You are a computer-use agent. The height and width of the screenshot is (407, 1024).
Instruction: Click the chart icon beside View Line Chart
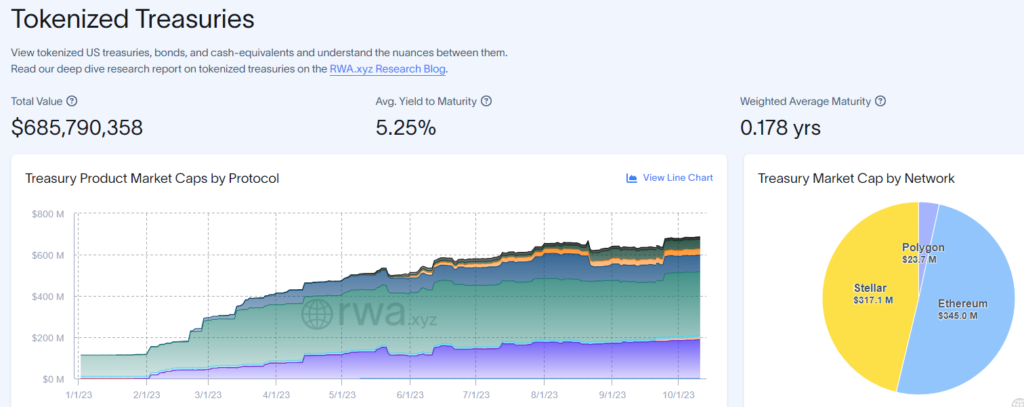click(x=632, y=178)
